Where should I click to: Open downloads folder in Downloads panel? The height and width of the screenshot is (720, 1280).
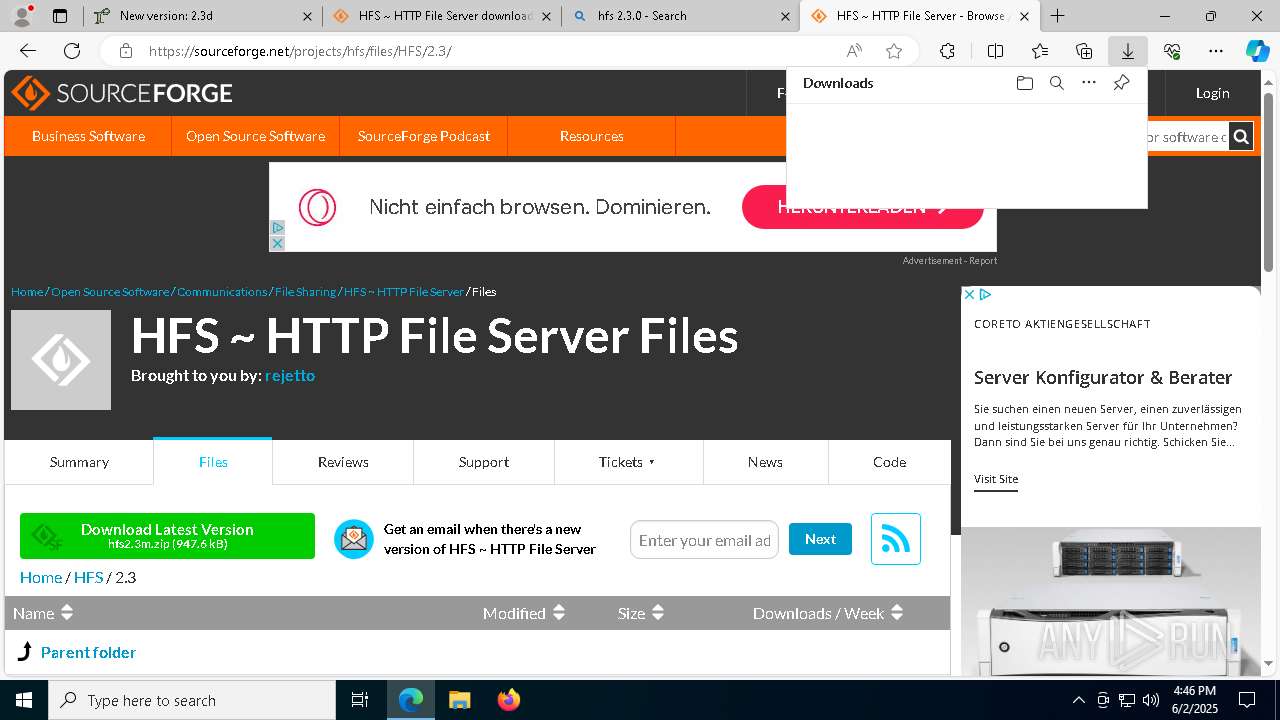click(x=1024, y=83)
